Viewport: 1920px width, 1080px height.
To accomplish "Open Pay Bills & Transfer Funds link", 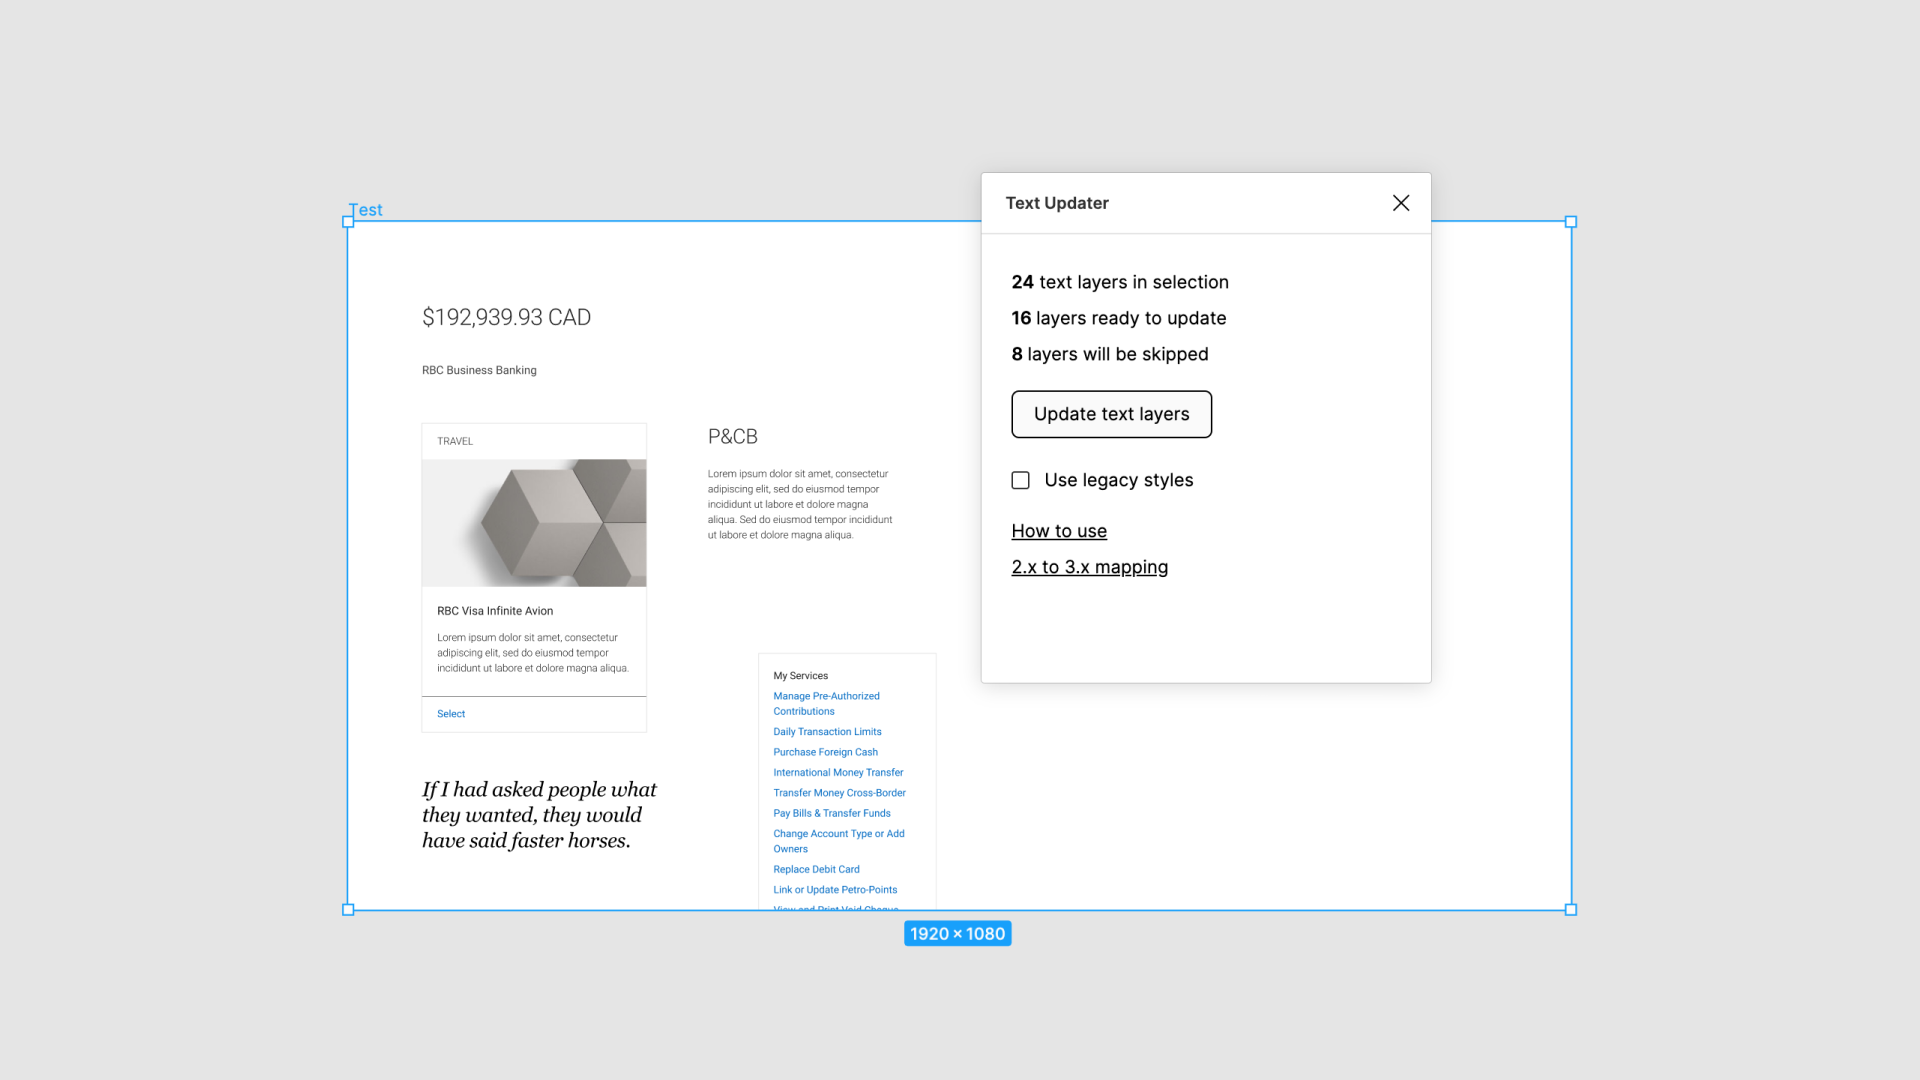I will (x=832, y=814).
